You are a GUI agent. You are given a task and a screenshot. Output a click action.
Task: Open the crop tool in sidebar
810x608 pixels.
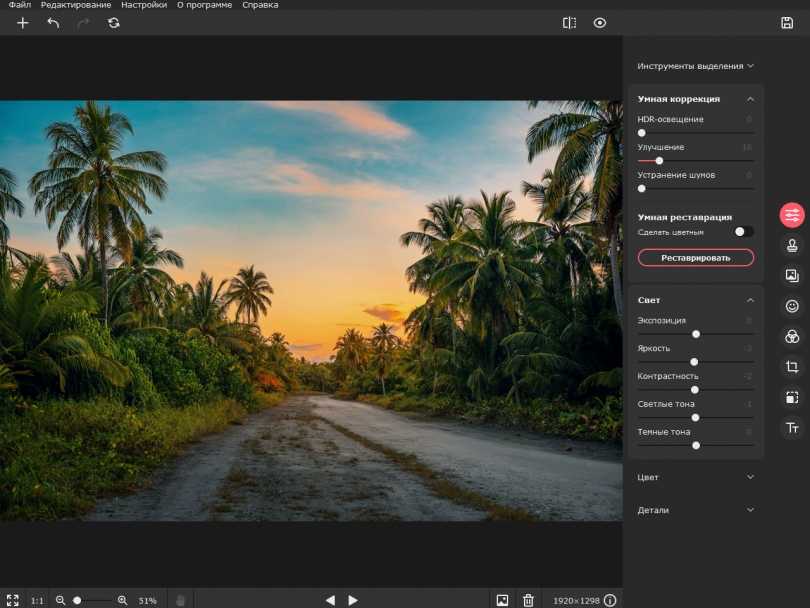coord(792,367)
